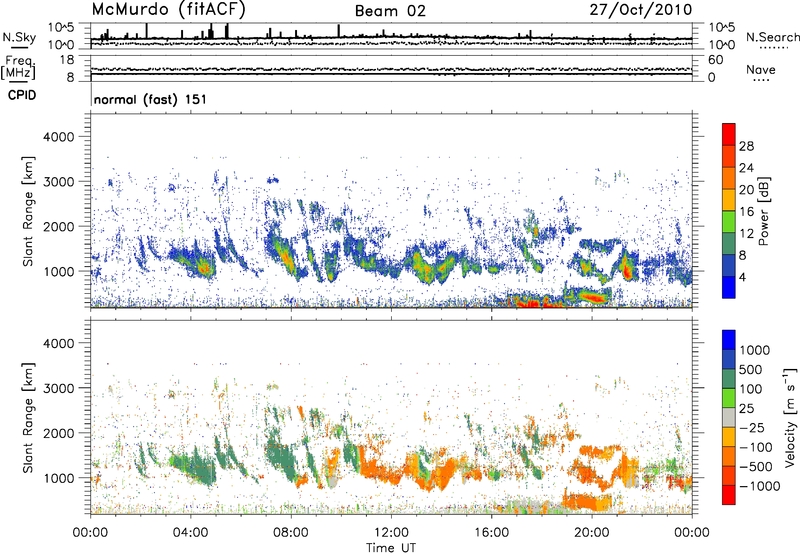The image size is (800, 554).
Task: Click the "18" frequency axis value
Action: (67, 60)
